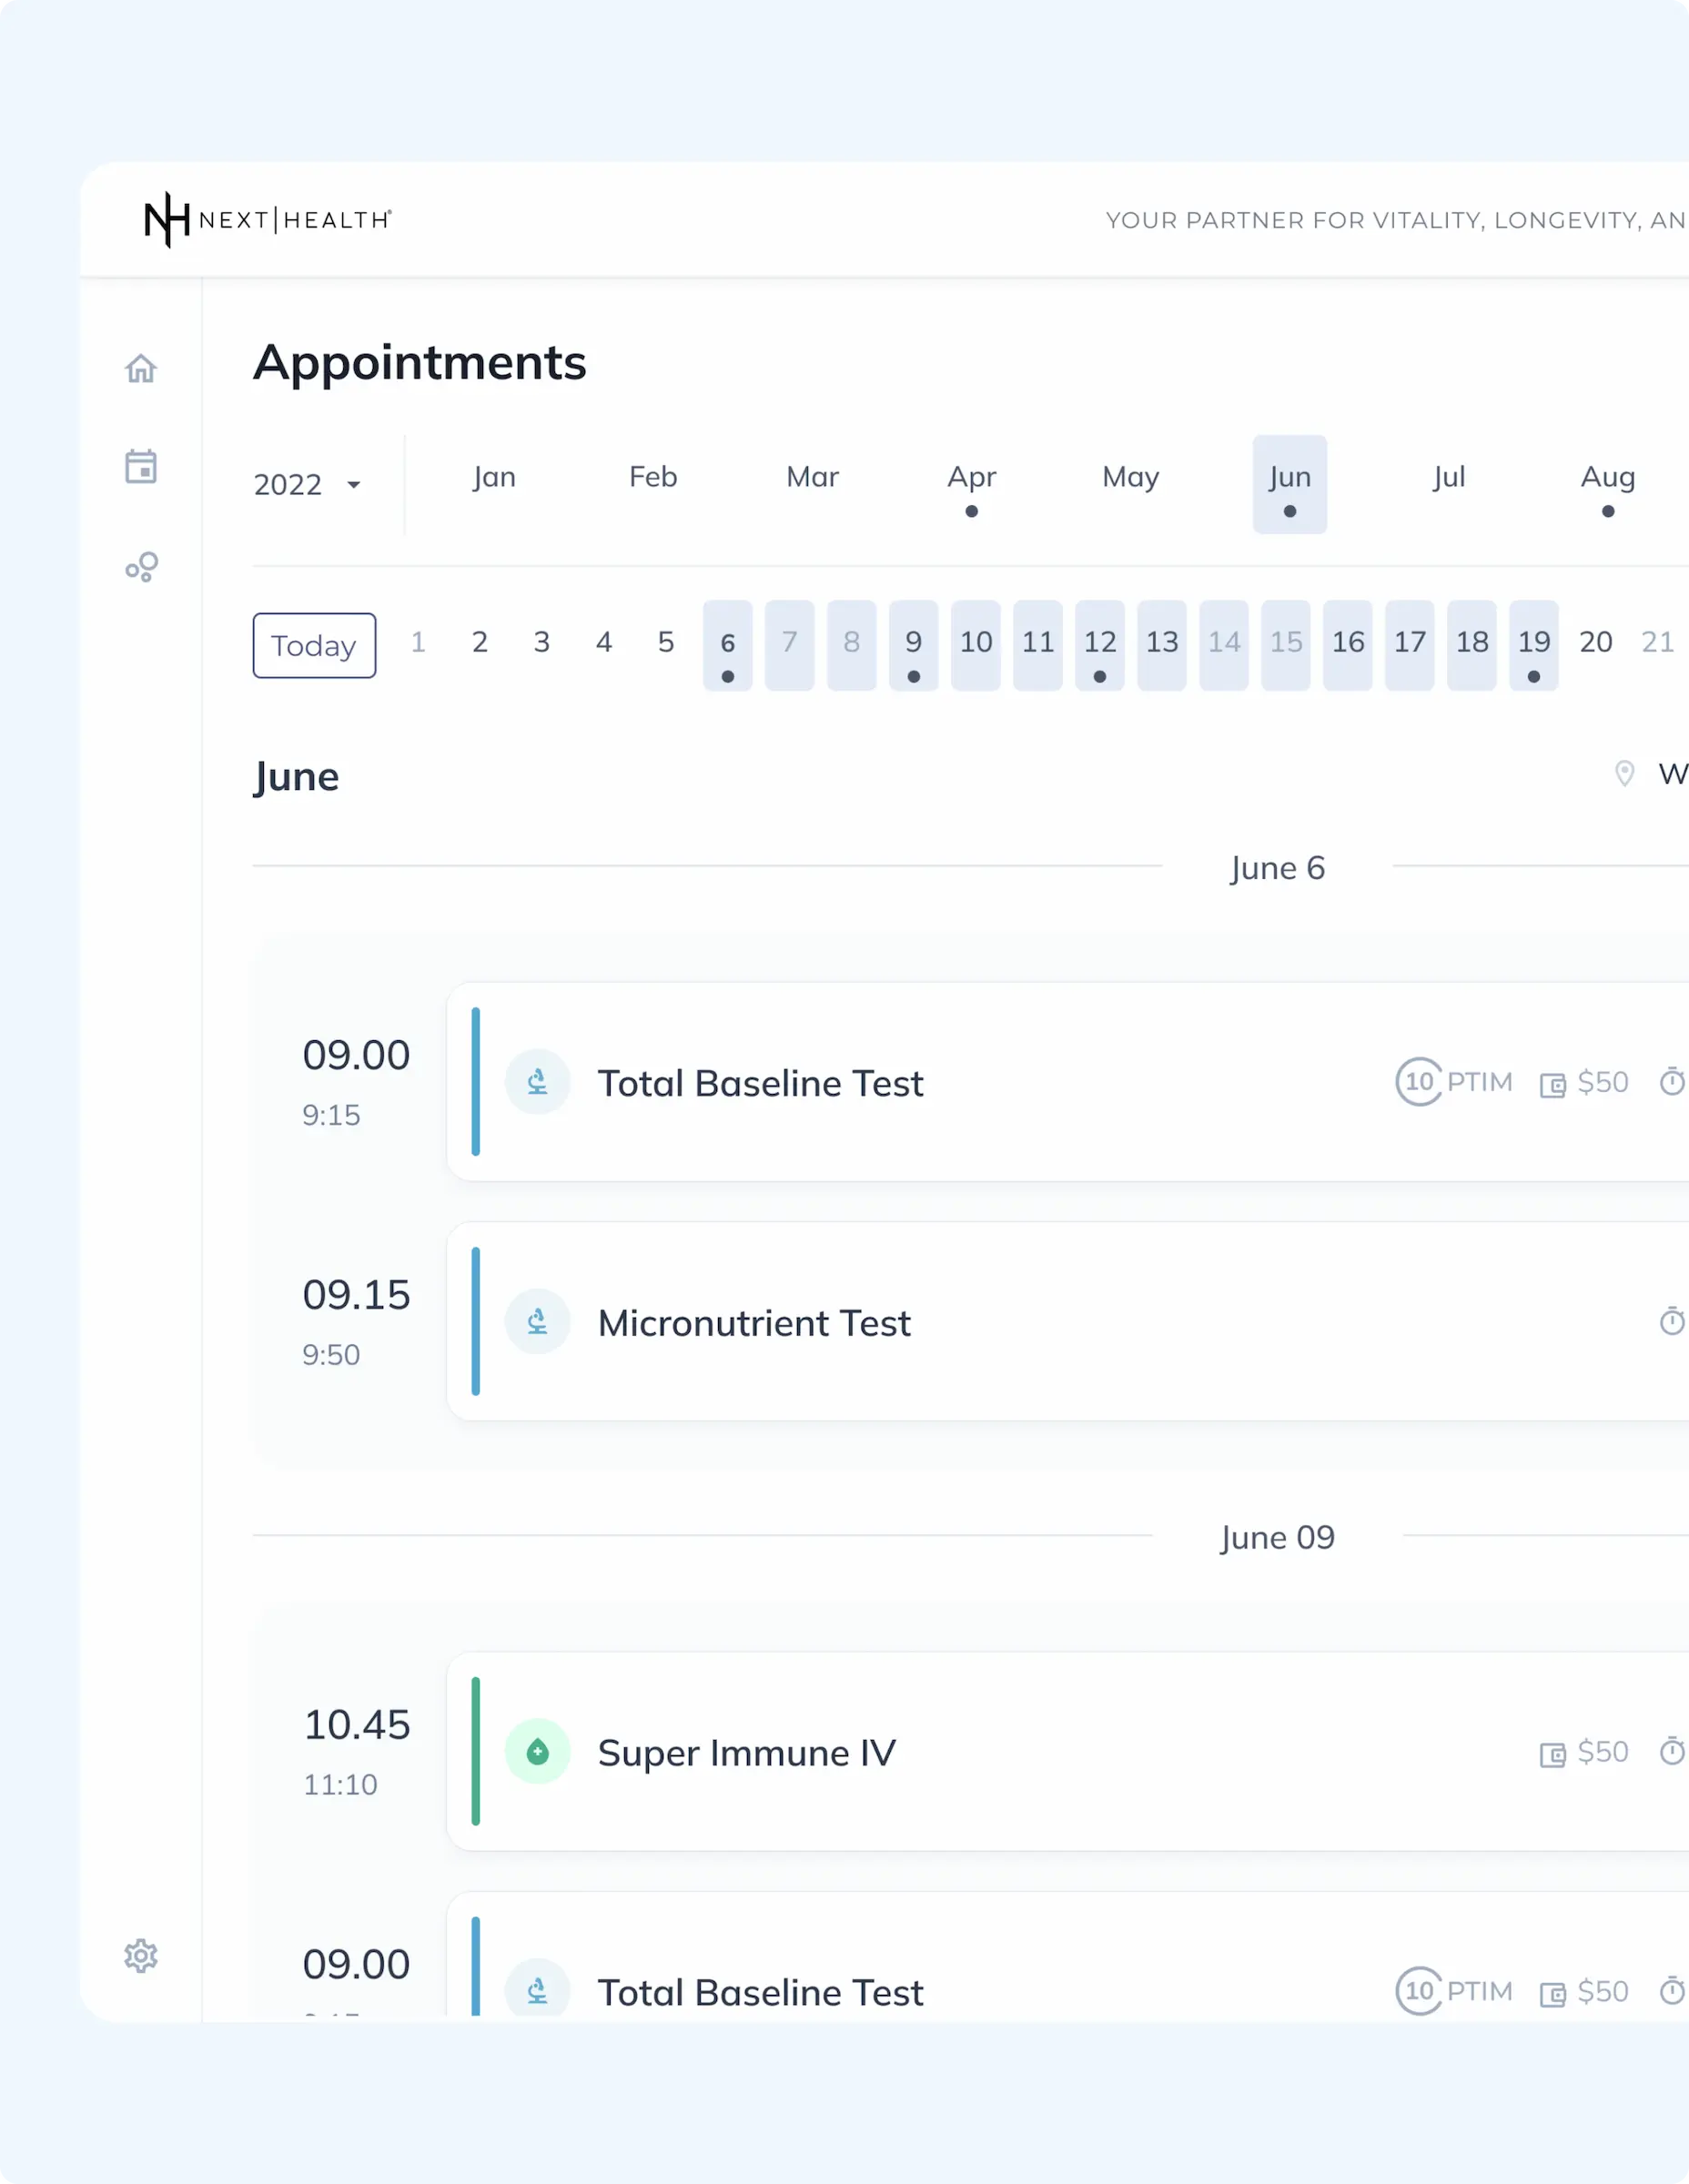Select the Mar month tab
Screen dimensions: 1689x2184
pyautogui.click(x=812, y=477)
